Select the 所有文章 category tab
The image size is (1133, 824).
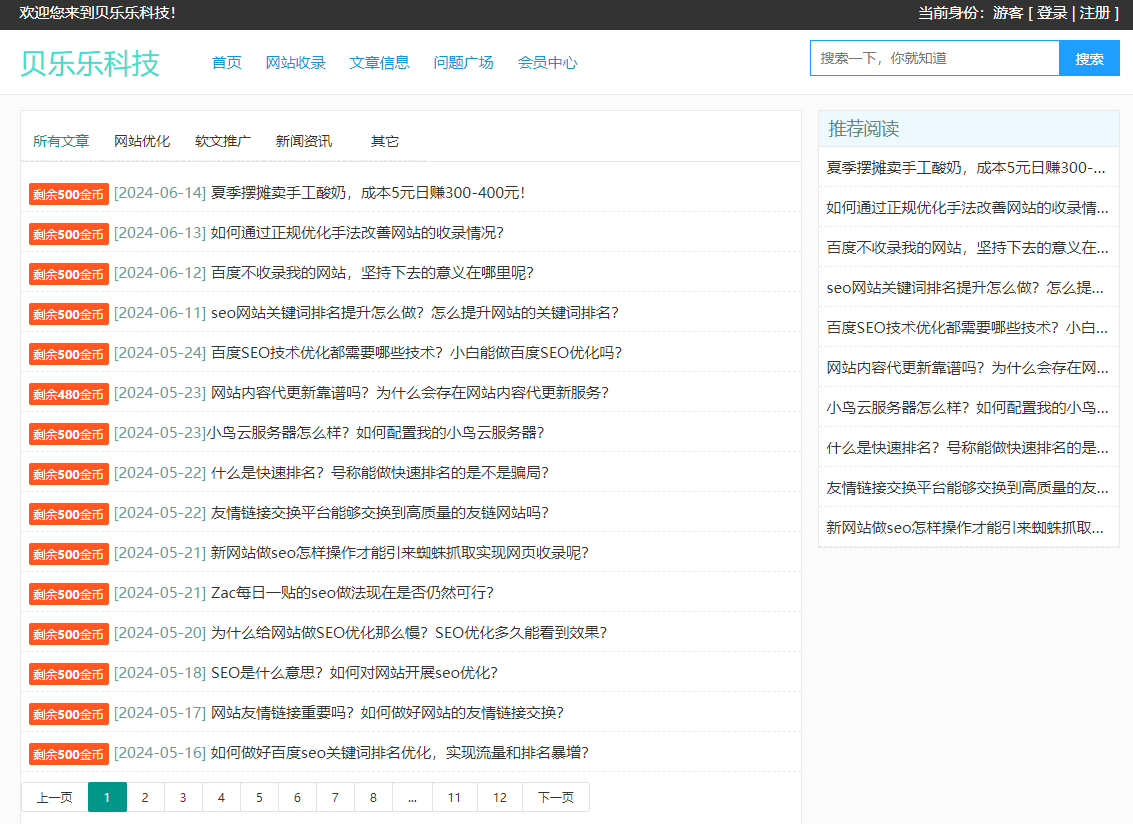point(61,141)
